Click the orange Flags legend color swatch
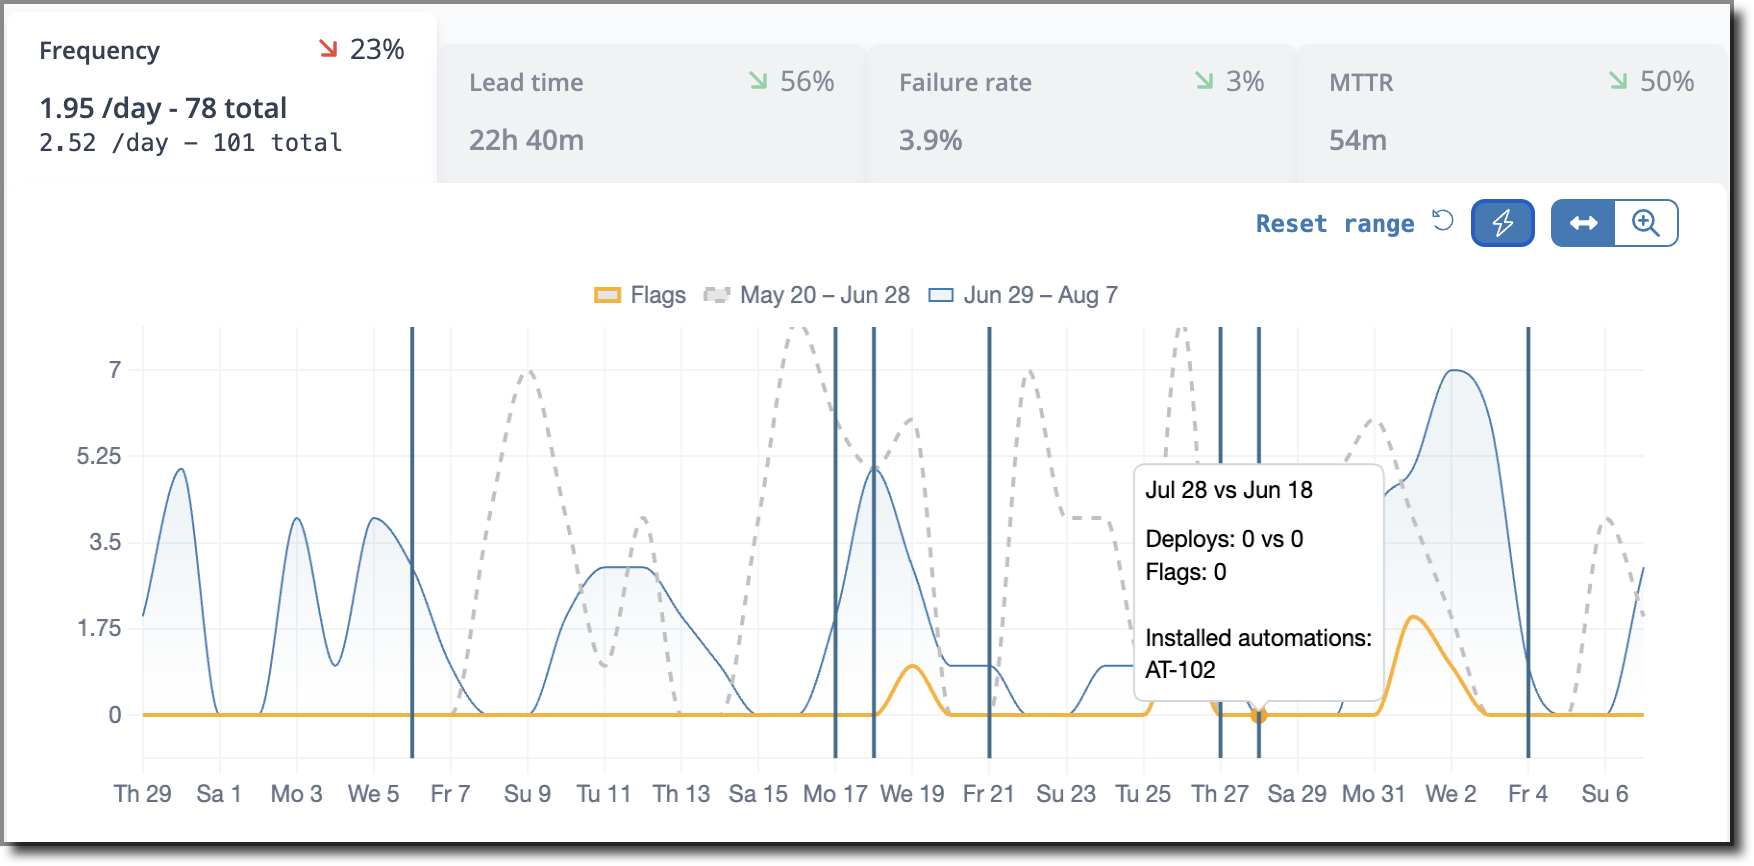 pos(607,295)
